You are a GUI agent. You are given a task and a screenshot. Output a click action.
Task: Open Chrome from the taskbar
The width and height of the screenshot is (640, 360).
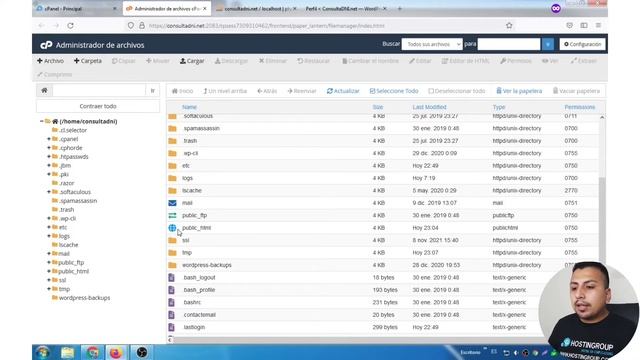[92, 352]
